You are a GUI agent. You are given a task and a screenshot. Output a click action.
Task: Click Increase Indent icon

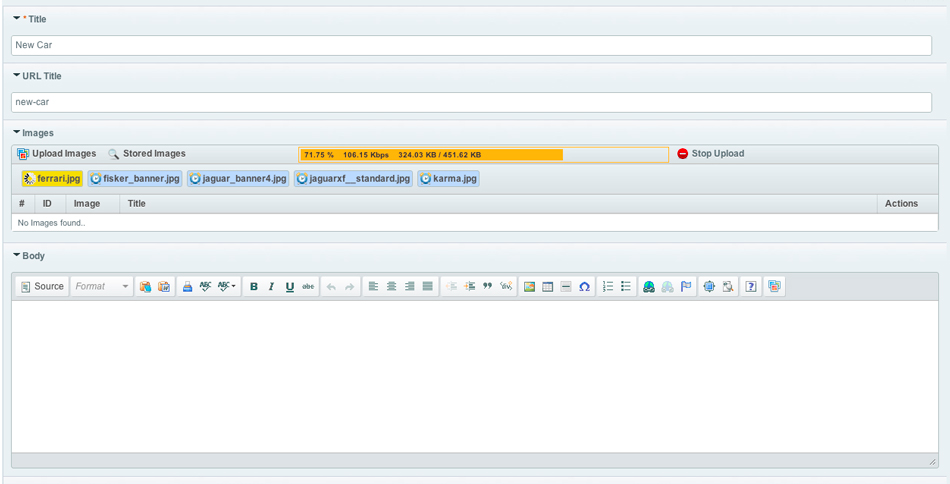pyautogui.click(x=469, y=287)
